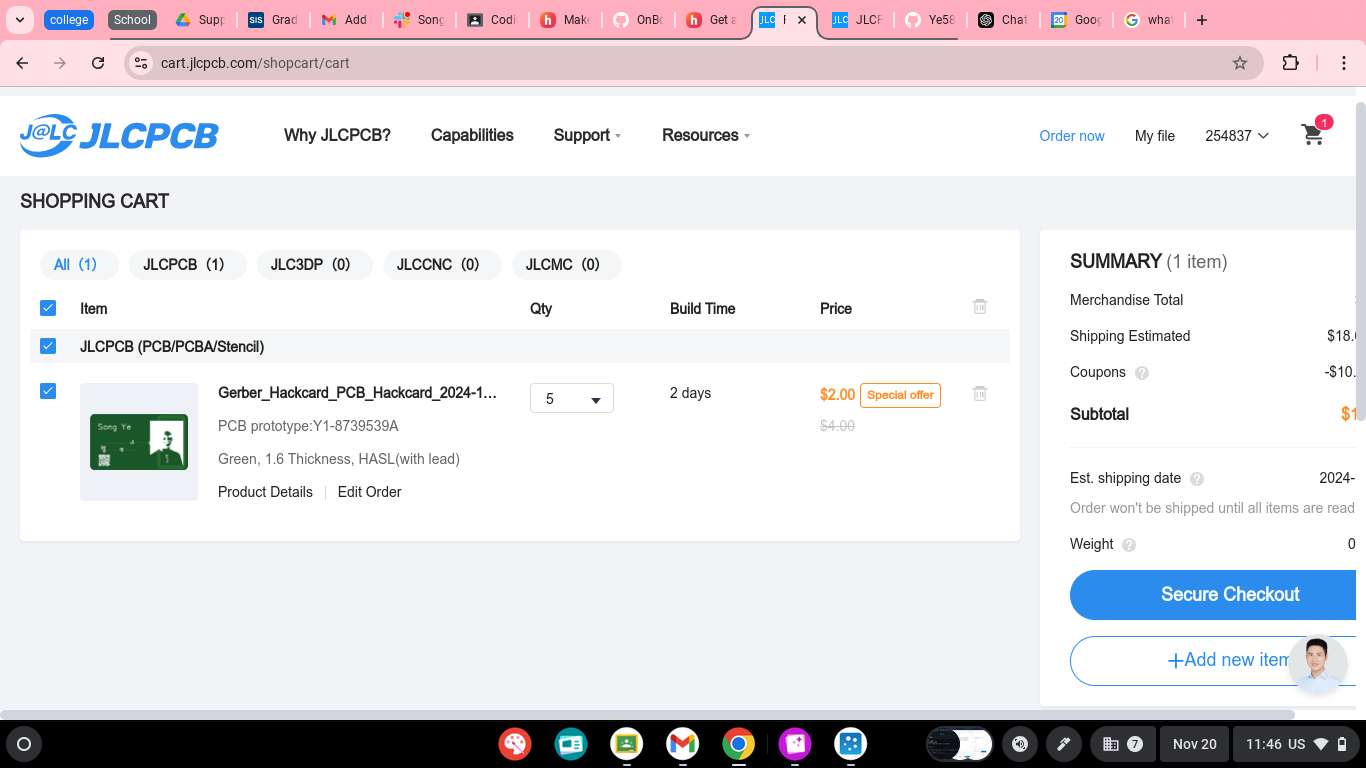Open the teal news app on shelf
Screen dimensions: 1366x768
point(571,744)
